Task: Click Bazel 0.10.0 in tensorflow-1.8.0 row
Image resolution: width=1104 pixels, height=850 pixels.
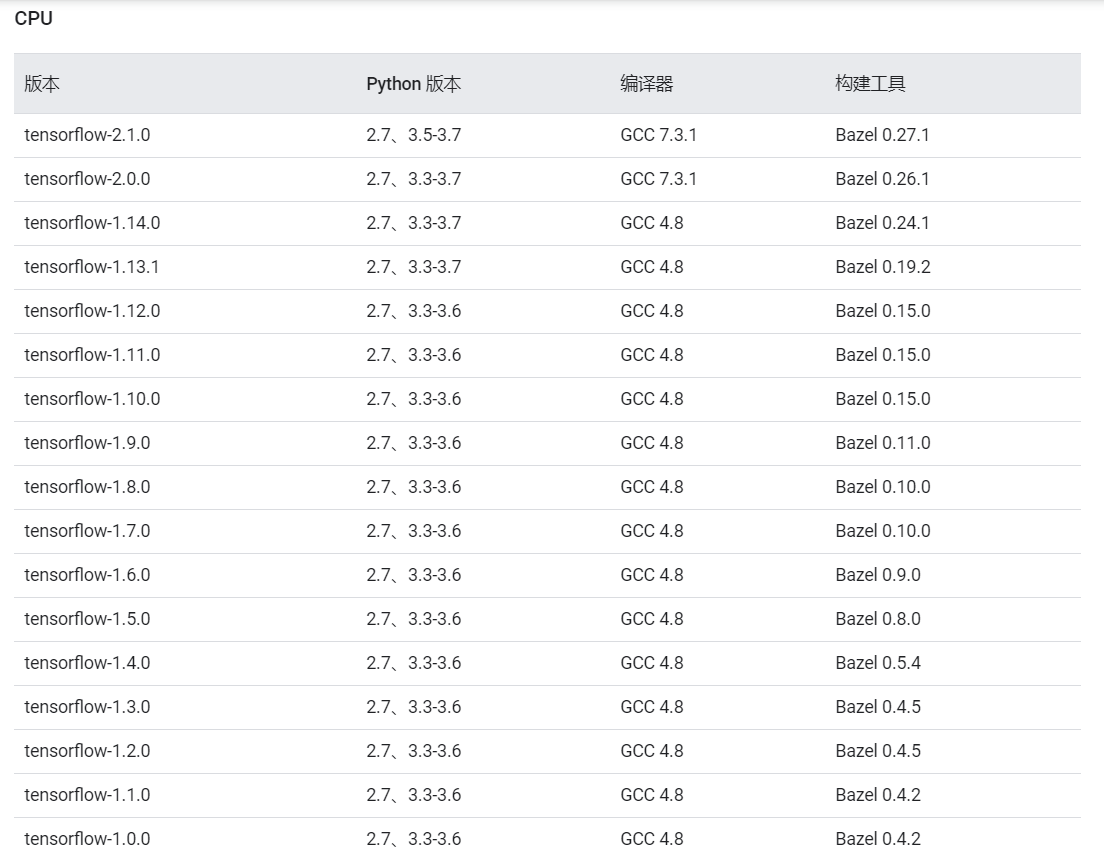Action: (x=883, y=487)
